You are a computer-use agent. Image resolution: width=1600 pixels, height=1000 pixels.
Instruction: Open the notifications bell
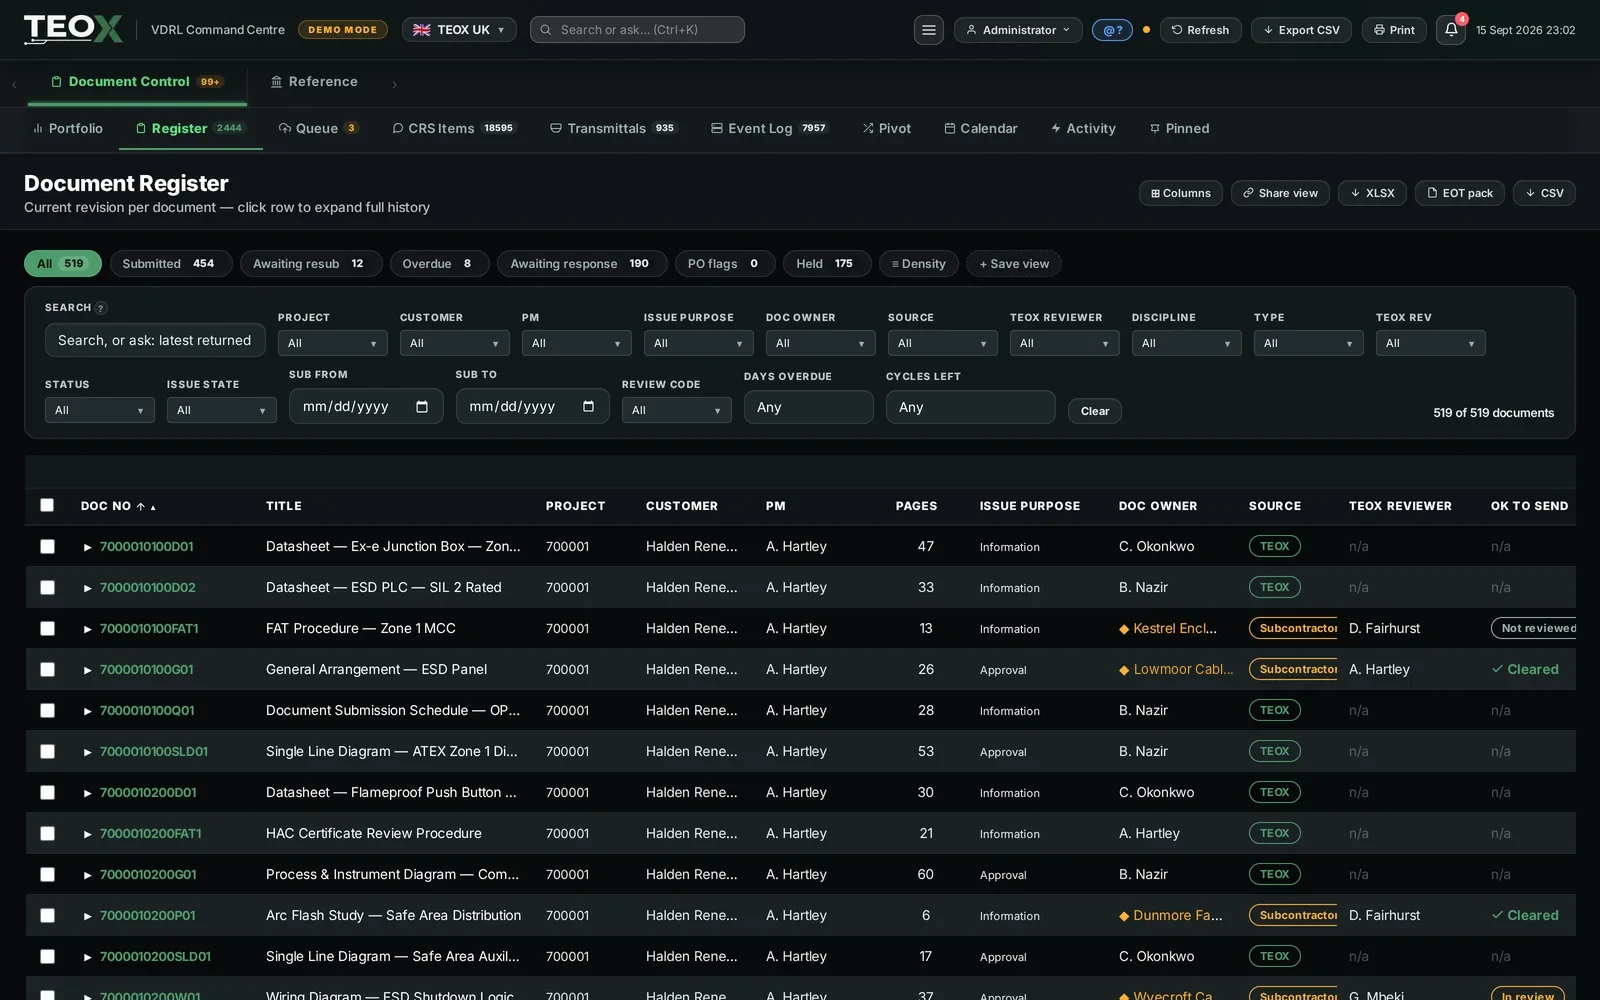coord(1451,30)
